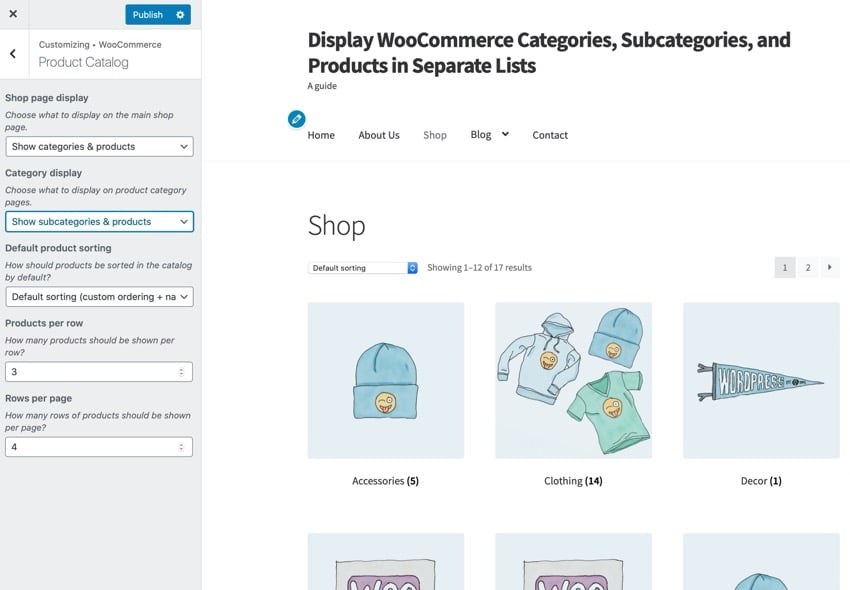The image size is (850, 590).
Task: Open the Shop page display dropdown
Action: pyautogui.click(x=98, y=146)
